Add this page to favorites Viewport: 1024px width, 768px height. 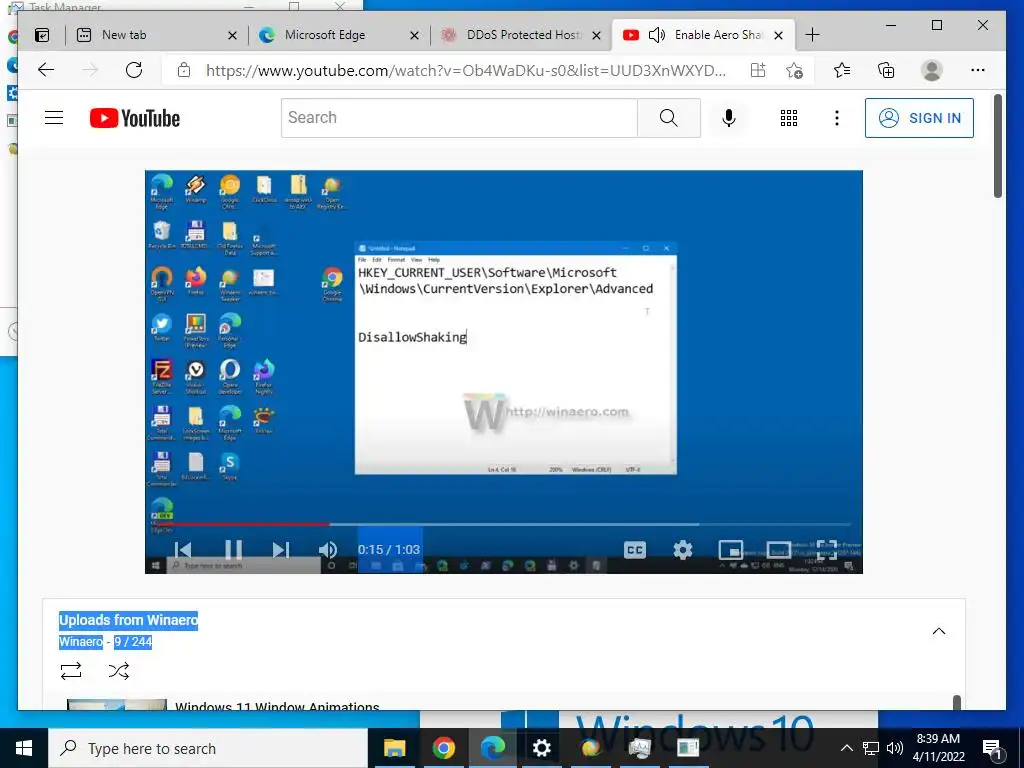(794, 70)
